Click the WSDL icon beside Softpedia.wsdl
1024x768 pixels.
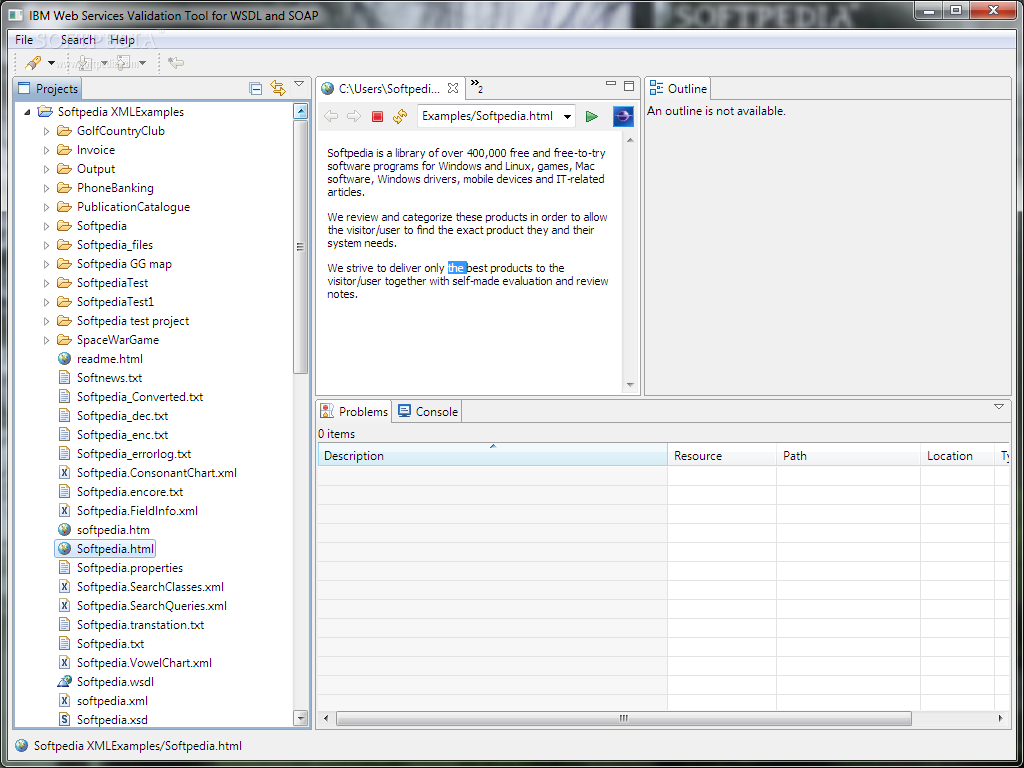coord(64,682)
